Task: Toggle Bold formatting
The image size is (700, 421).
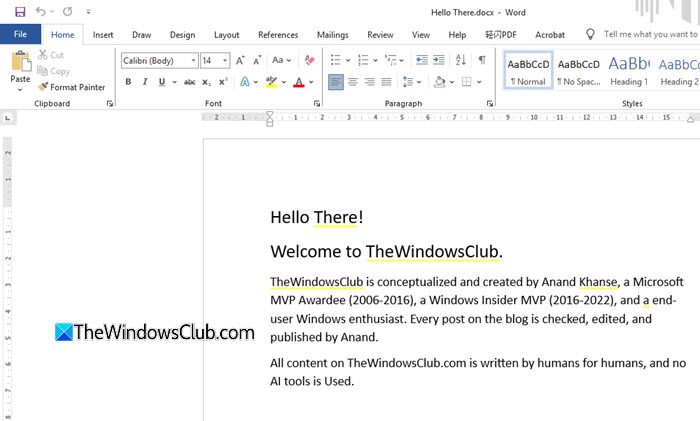Action: 128,82
